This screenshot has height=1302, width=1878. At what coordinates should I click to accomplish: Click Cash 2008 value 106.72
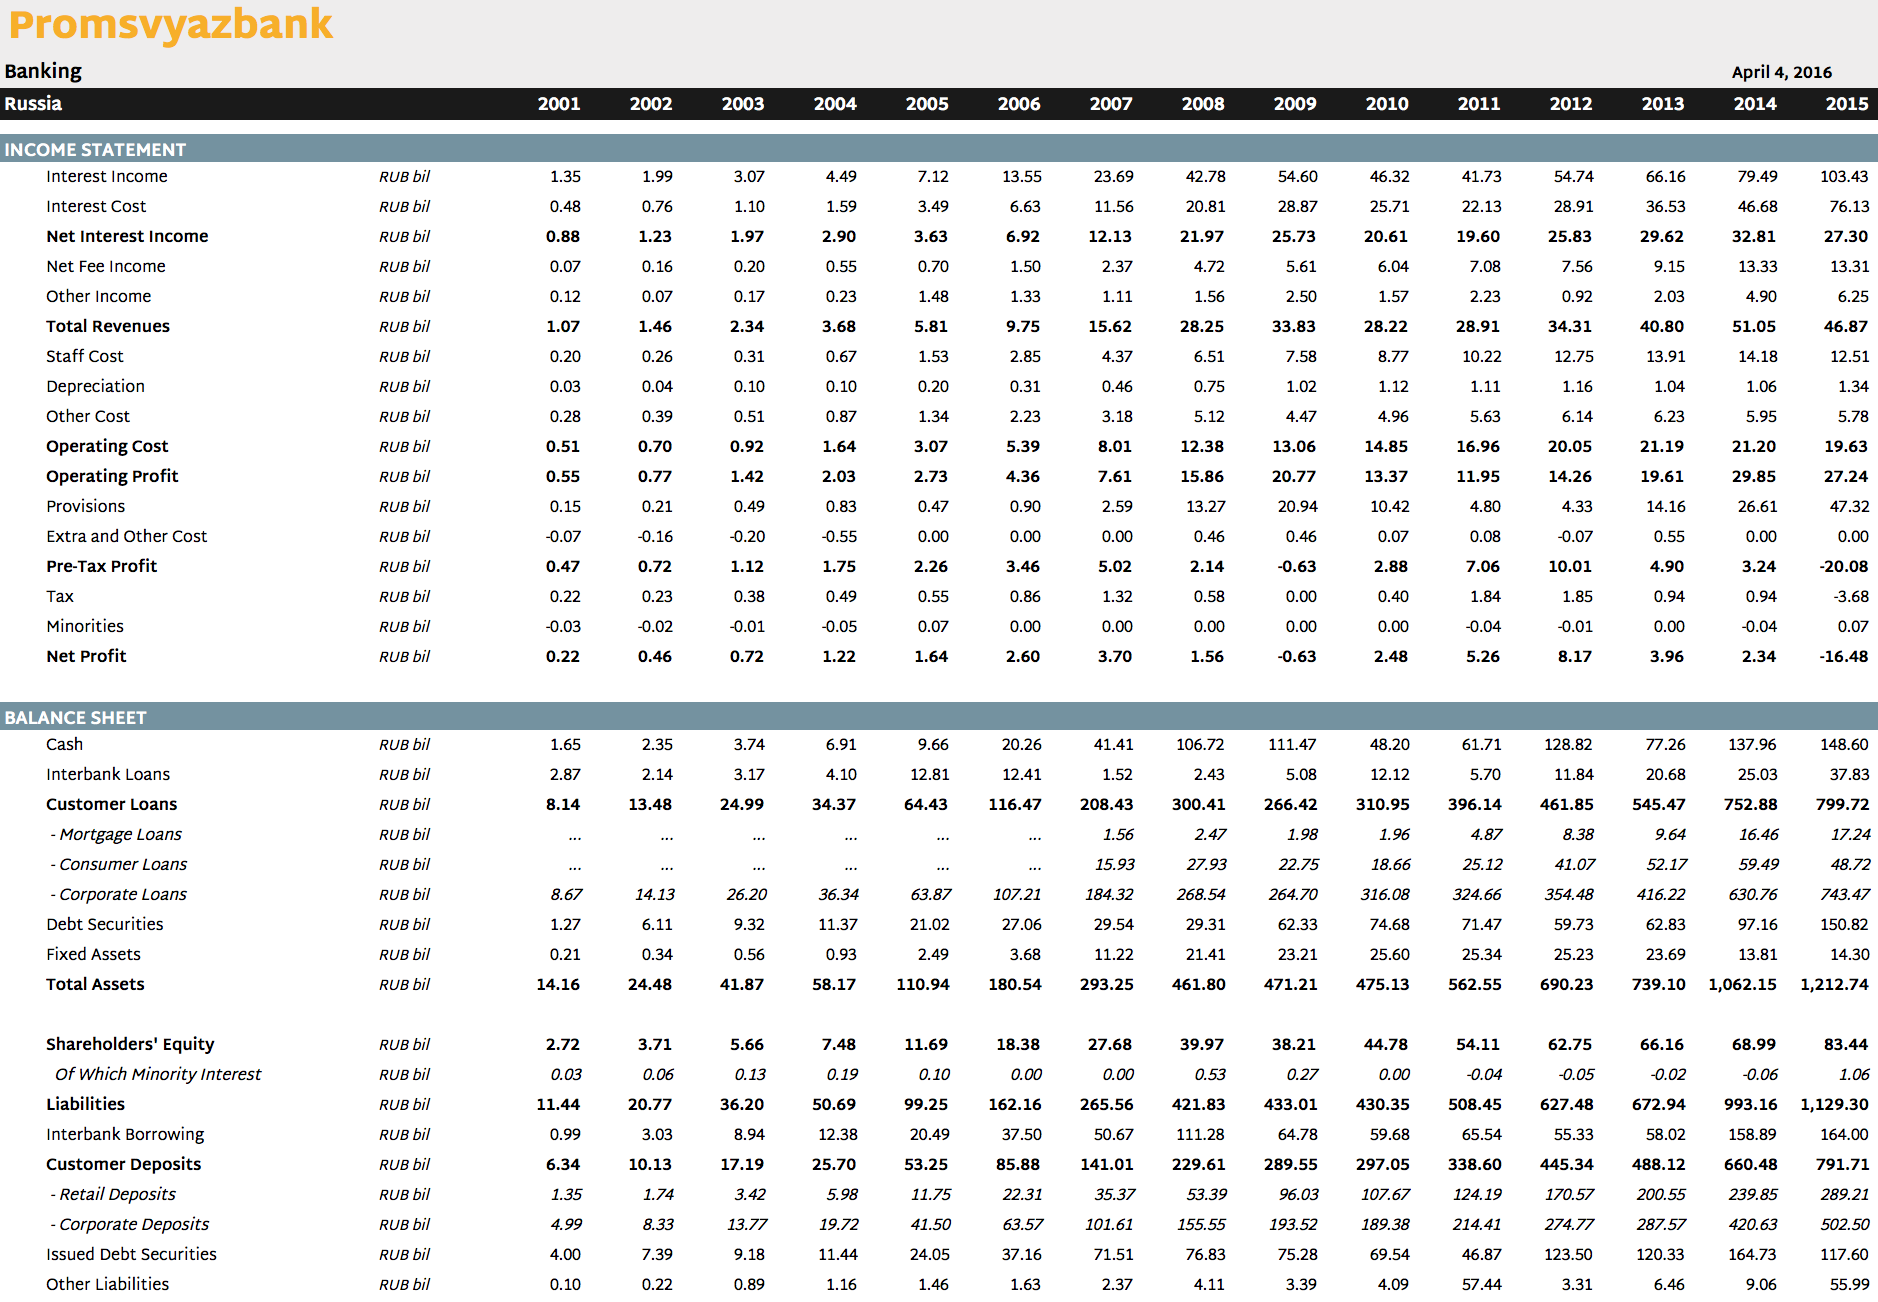click(x=1200, y=745)
